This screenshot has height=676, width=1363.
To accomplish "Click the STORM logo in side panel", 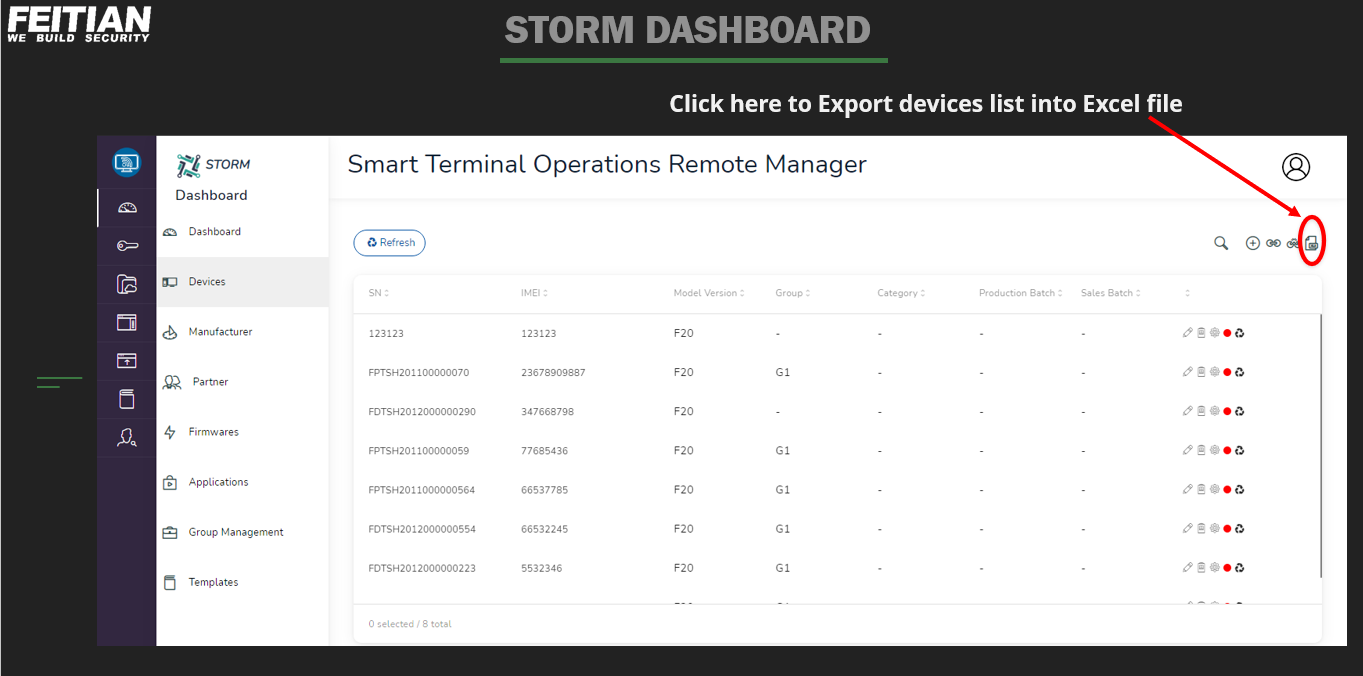I will [x=213, y=164].
